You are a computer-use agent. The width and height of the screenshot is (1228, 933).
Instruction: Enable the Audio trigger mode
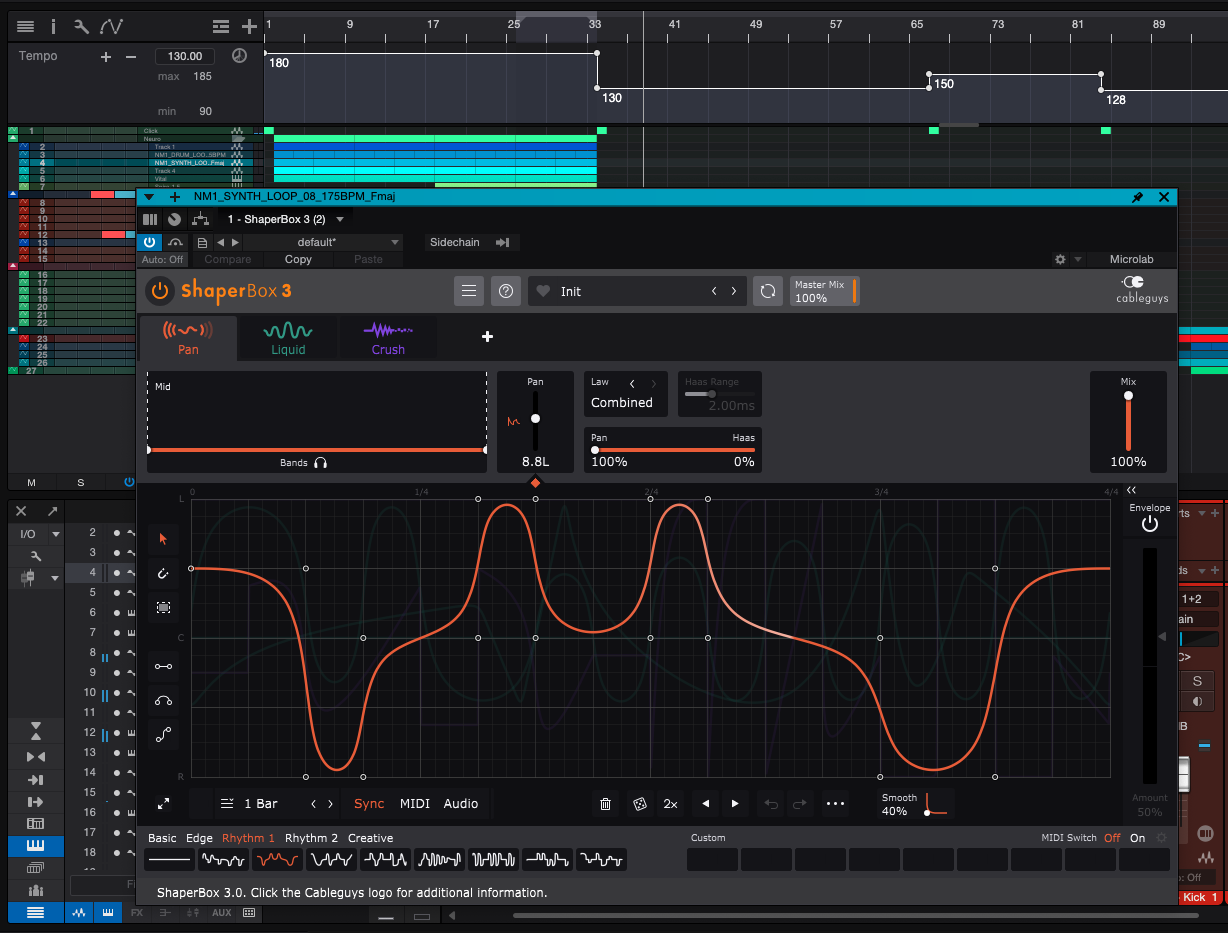coord(461,803)
